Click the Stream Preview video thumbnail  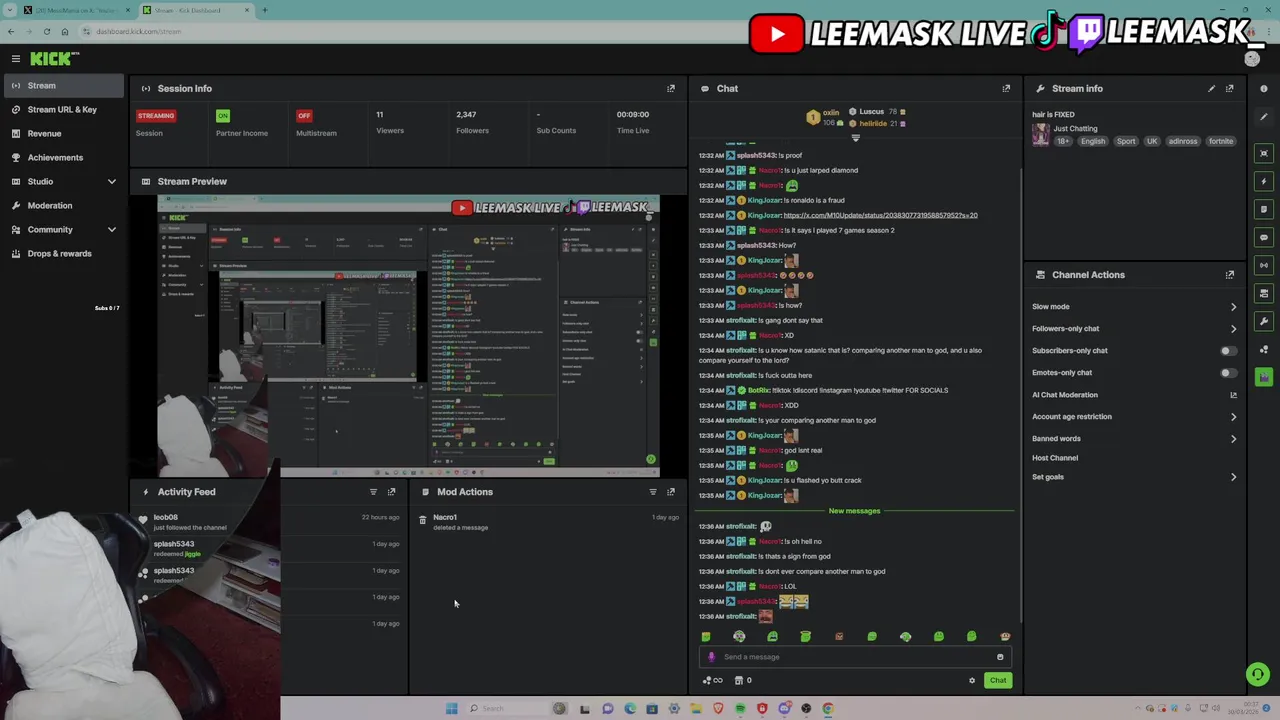408,336
